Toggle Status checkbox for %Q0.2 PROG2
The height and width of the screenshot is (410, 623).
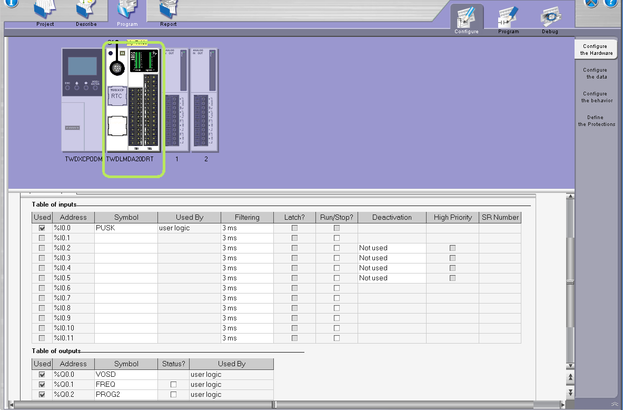click(173, 395)
